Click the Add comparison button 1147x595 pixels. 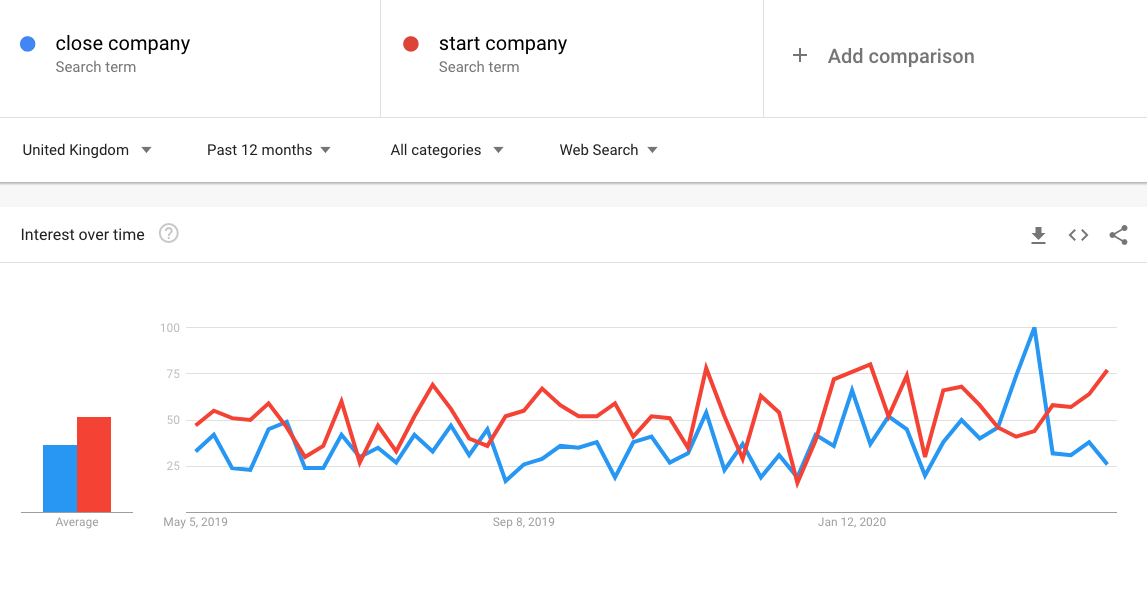click(900, 56)
